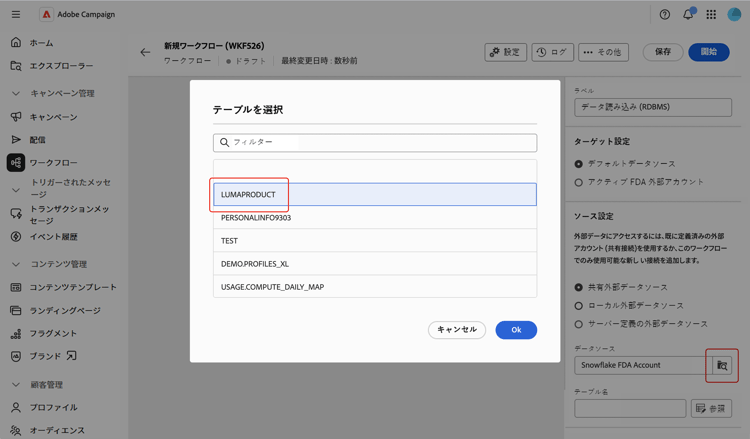This screenshot has width=750, height=439.
Task: Click the フィルター search field
Action: 375,143
